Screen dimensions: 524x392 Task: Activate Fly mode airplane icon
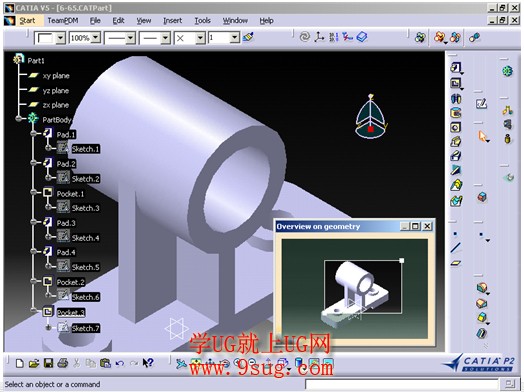(181, 364)
